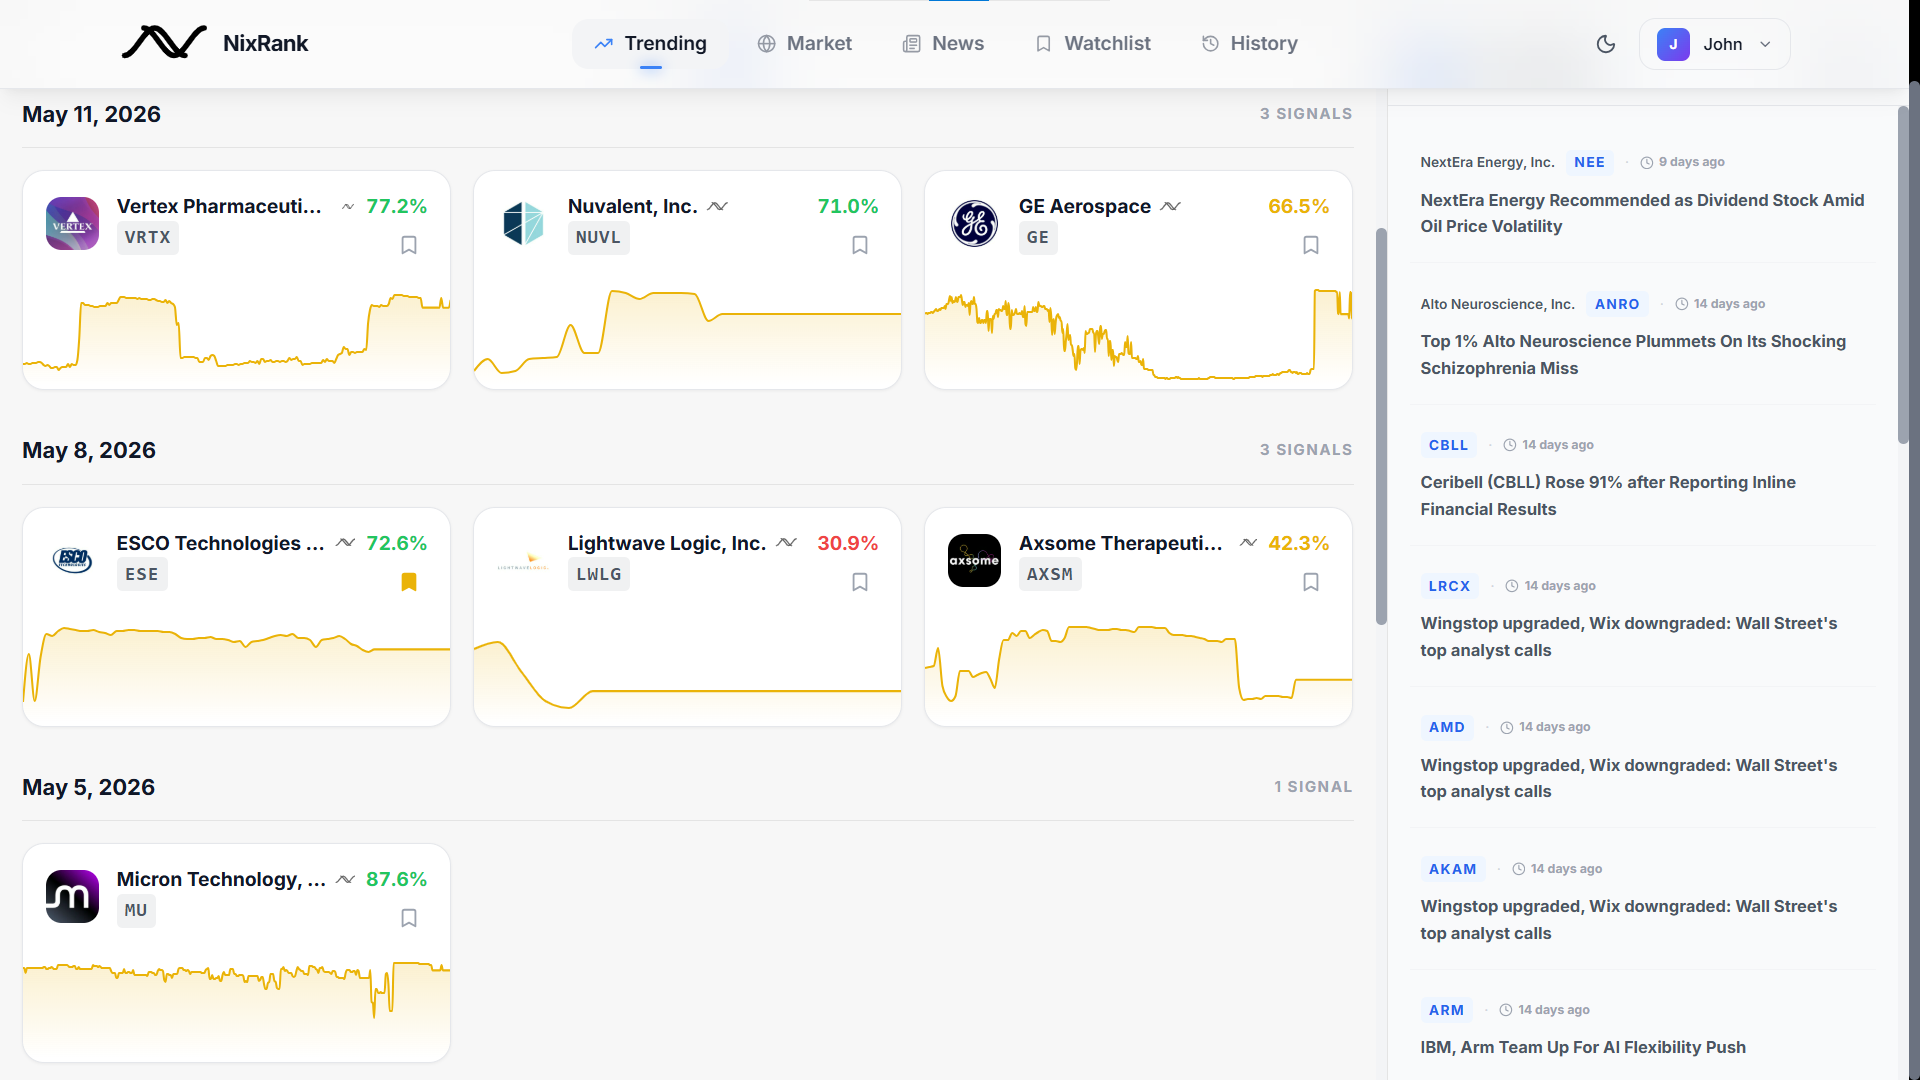Viewport: 1920px width, 1080px height.
Task: Bookmark the Nuvalent NUVL card
Action: [860, 245]
